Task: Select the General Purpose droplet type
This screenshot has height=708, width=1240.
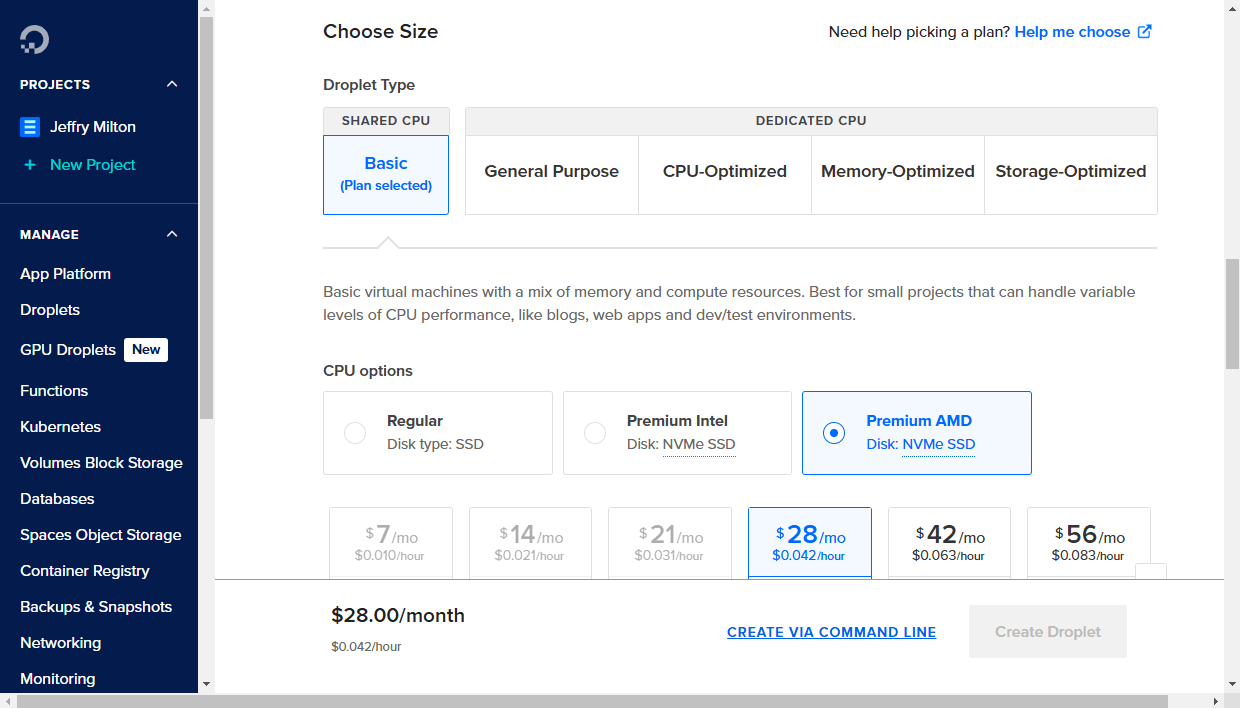Action: (x=551, y=171)
